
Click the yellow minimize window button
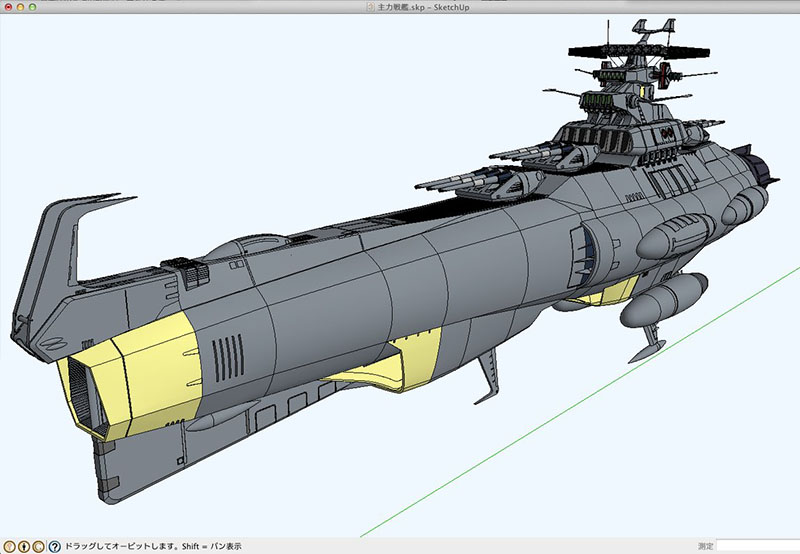pos(20,7)
